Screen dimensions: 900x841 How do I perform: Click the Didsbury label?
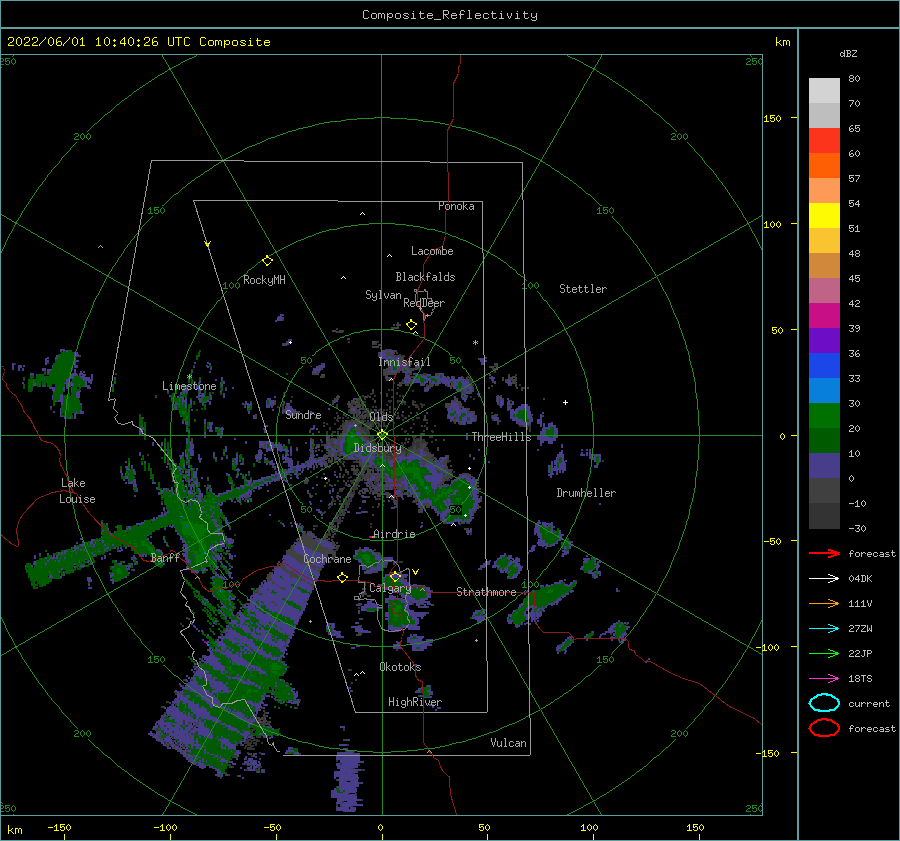click(378, 448)
